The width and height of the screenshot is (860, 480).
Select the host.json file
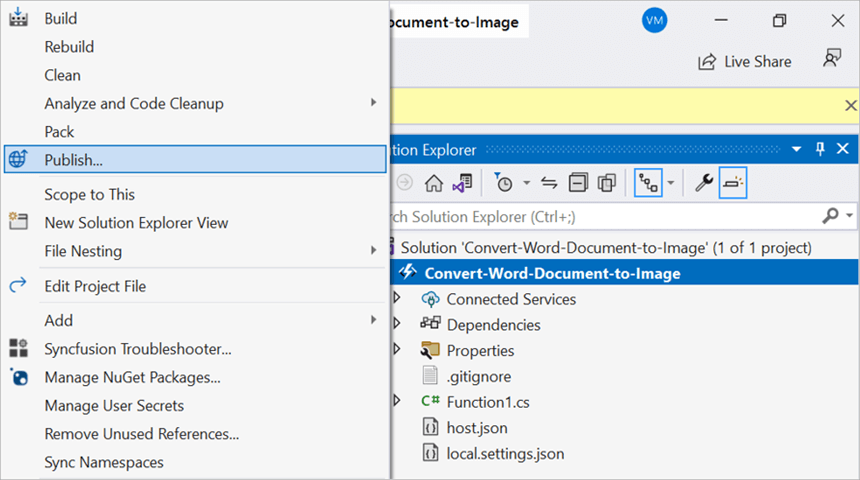477,428
